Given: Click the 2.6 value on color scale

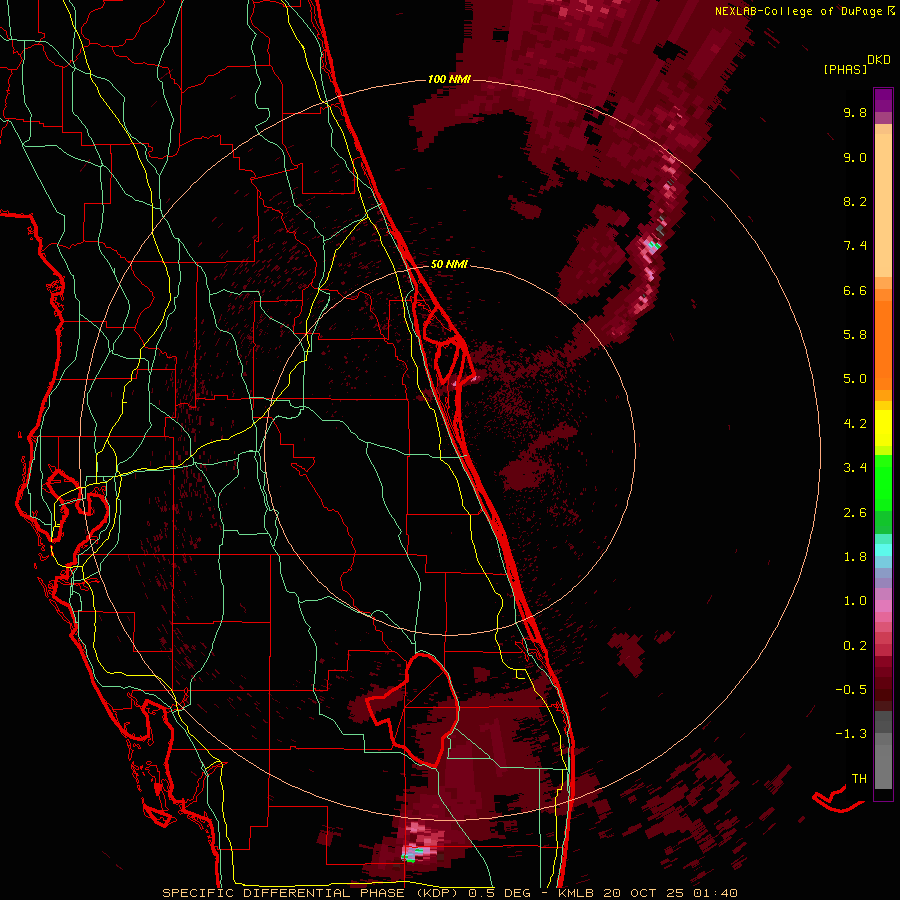Looking at the screenshot, I should (855, 513).
